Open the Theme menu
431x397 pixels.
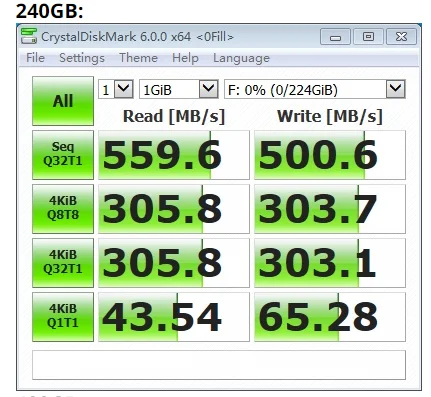pos(138,58)
